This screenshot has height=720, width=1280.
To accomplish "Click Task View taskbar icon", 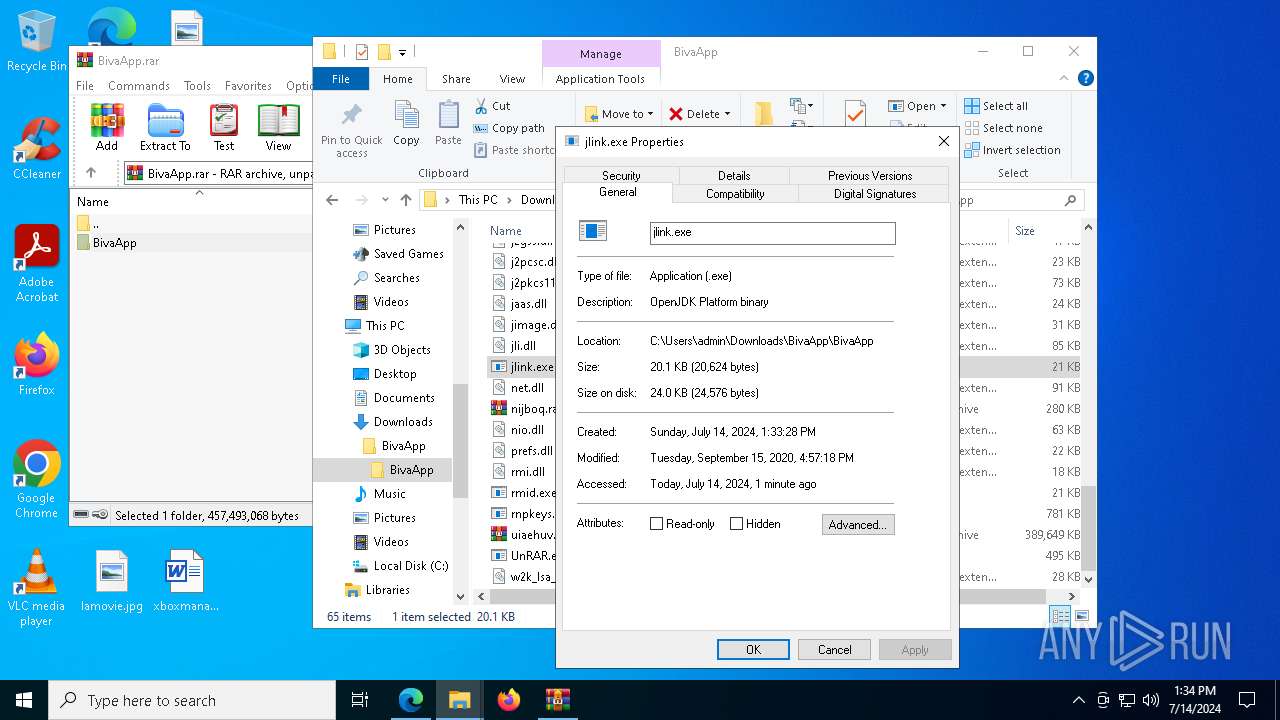I will [x=360, y=700].
